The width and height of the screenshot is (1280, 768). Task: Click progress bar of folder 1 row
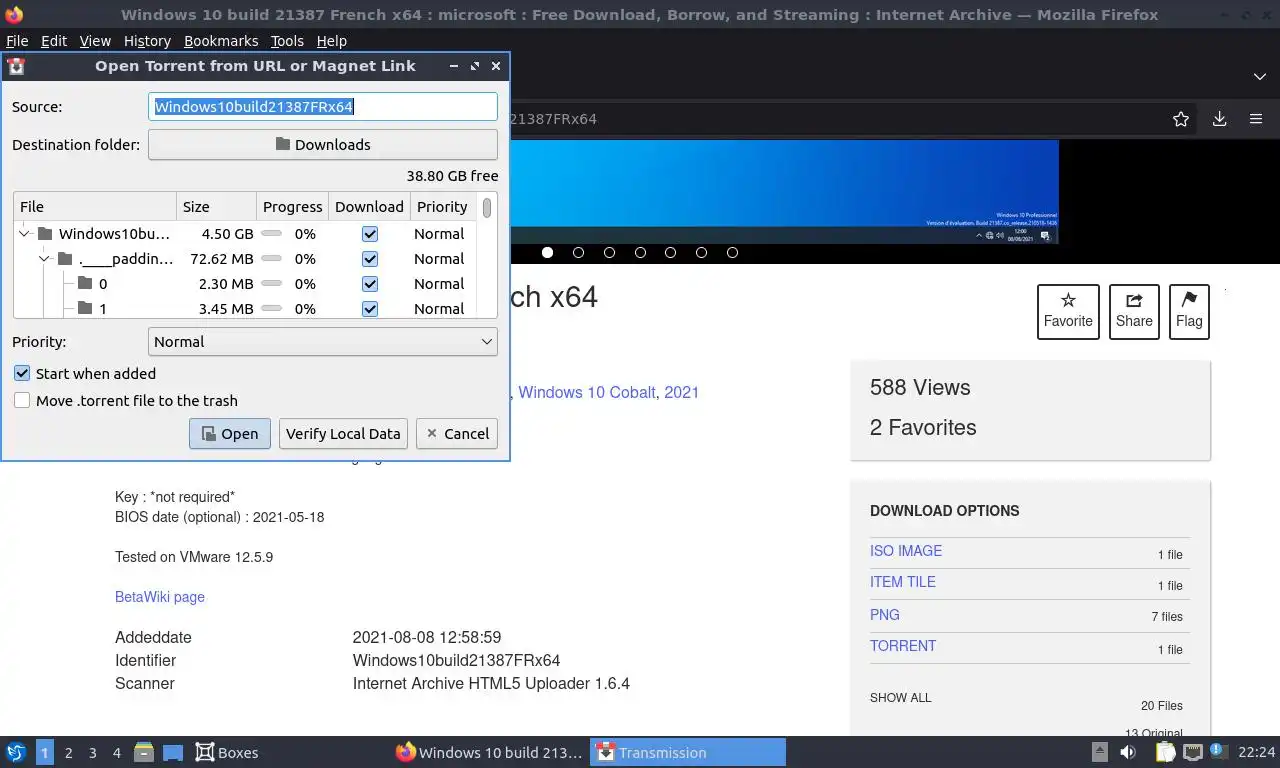click(x=271, y=309)
